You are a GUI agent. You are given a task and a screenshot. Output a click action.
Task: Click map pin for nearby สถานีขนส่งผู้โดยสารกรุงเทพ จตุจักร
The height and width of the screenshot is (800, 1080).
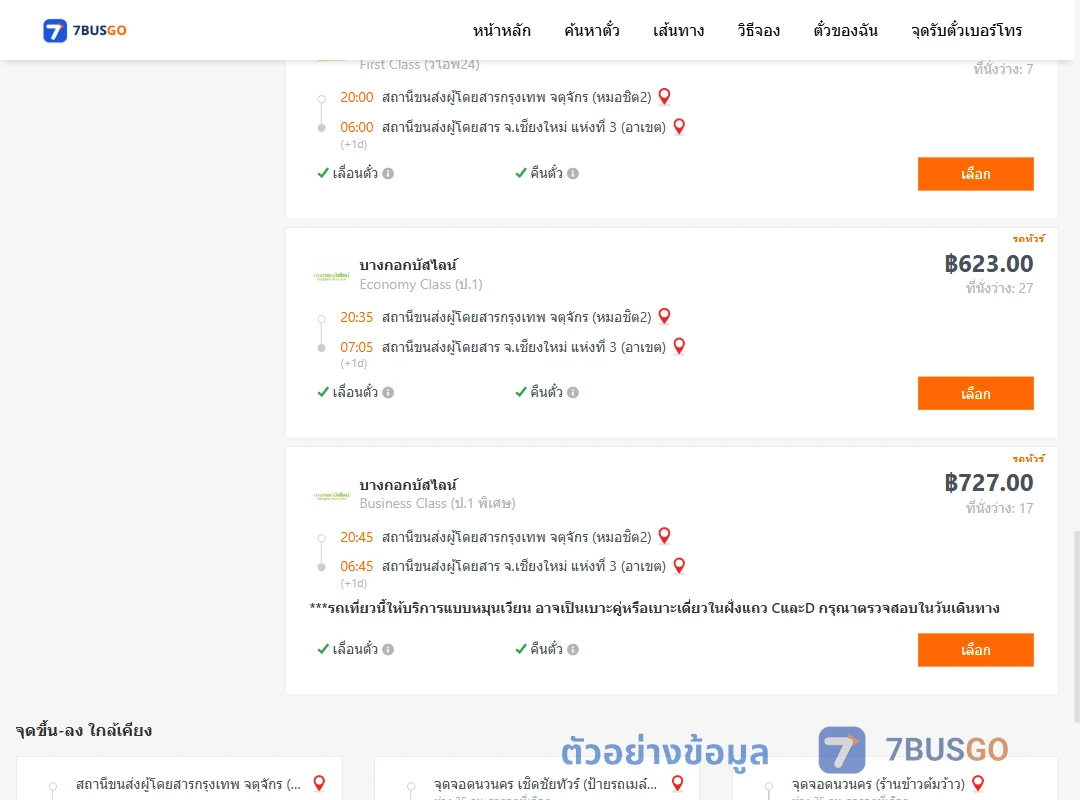(x=320, y=783)
